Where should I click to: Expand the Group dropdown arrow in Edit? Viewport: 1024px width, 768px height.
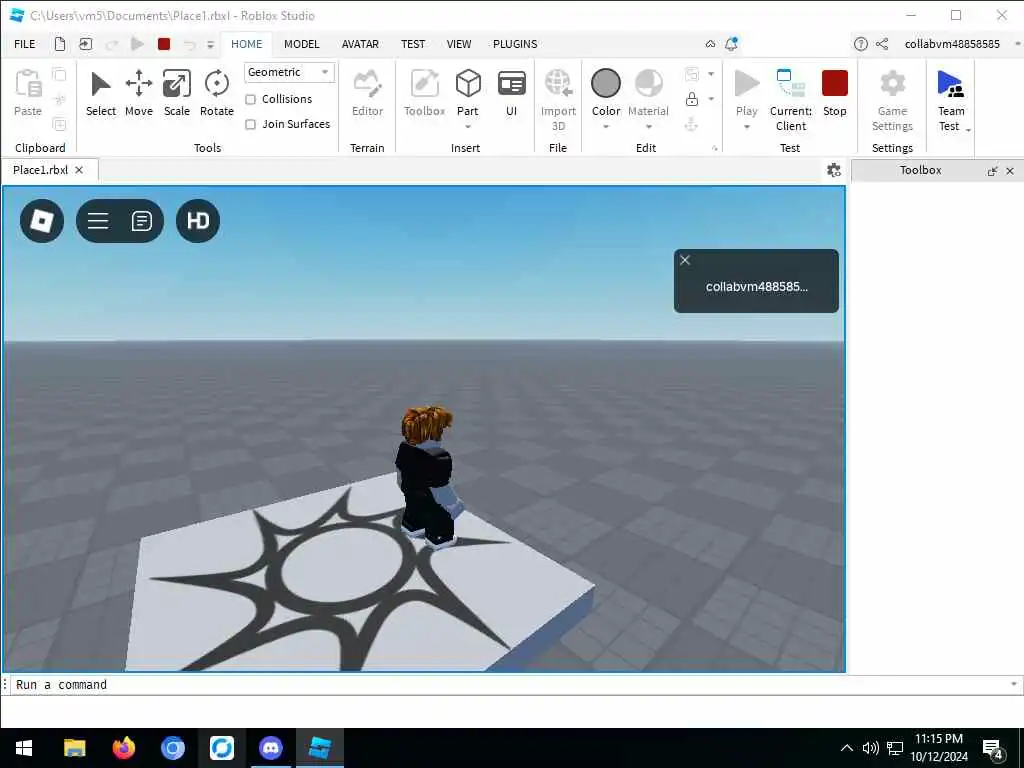click(x=711, y=74)
